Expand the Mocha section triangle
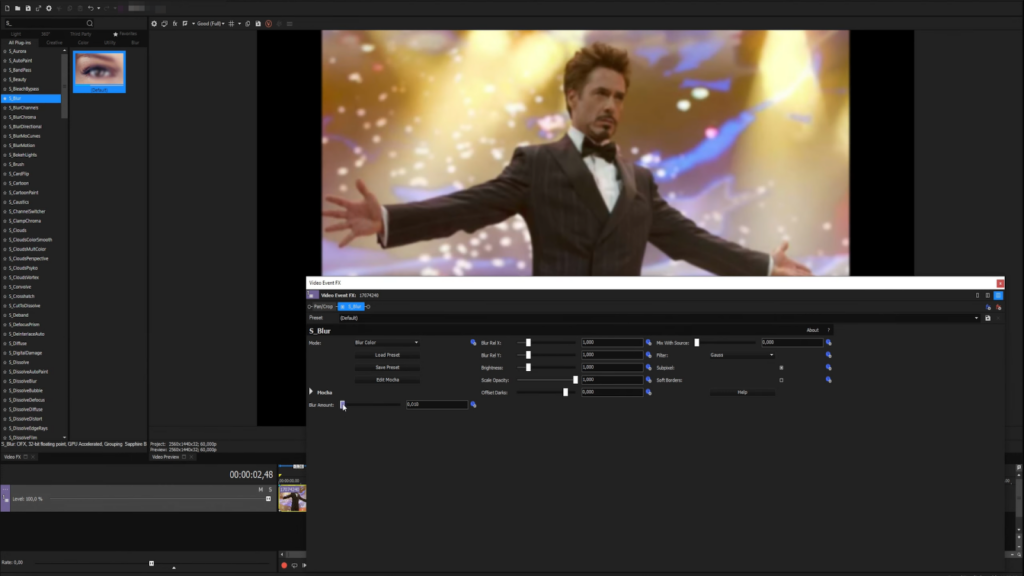The image size is (1024, 576). pyautogui.click(x=311, y=392)
